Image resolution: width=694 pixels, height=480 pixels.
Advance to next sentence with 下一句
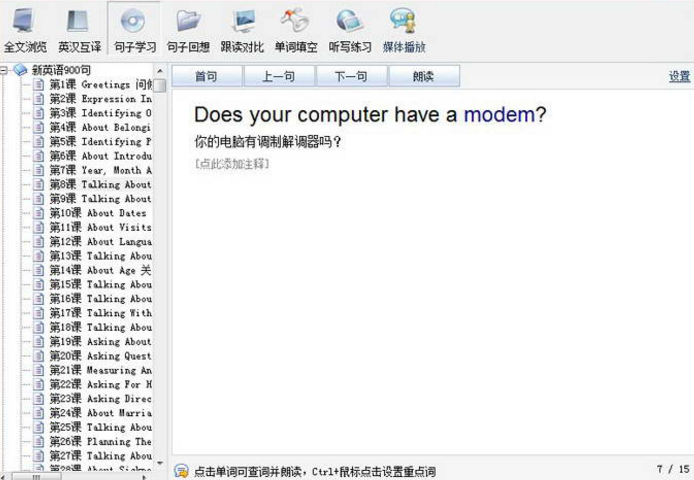pos(351,77)
